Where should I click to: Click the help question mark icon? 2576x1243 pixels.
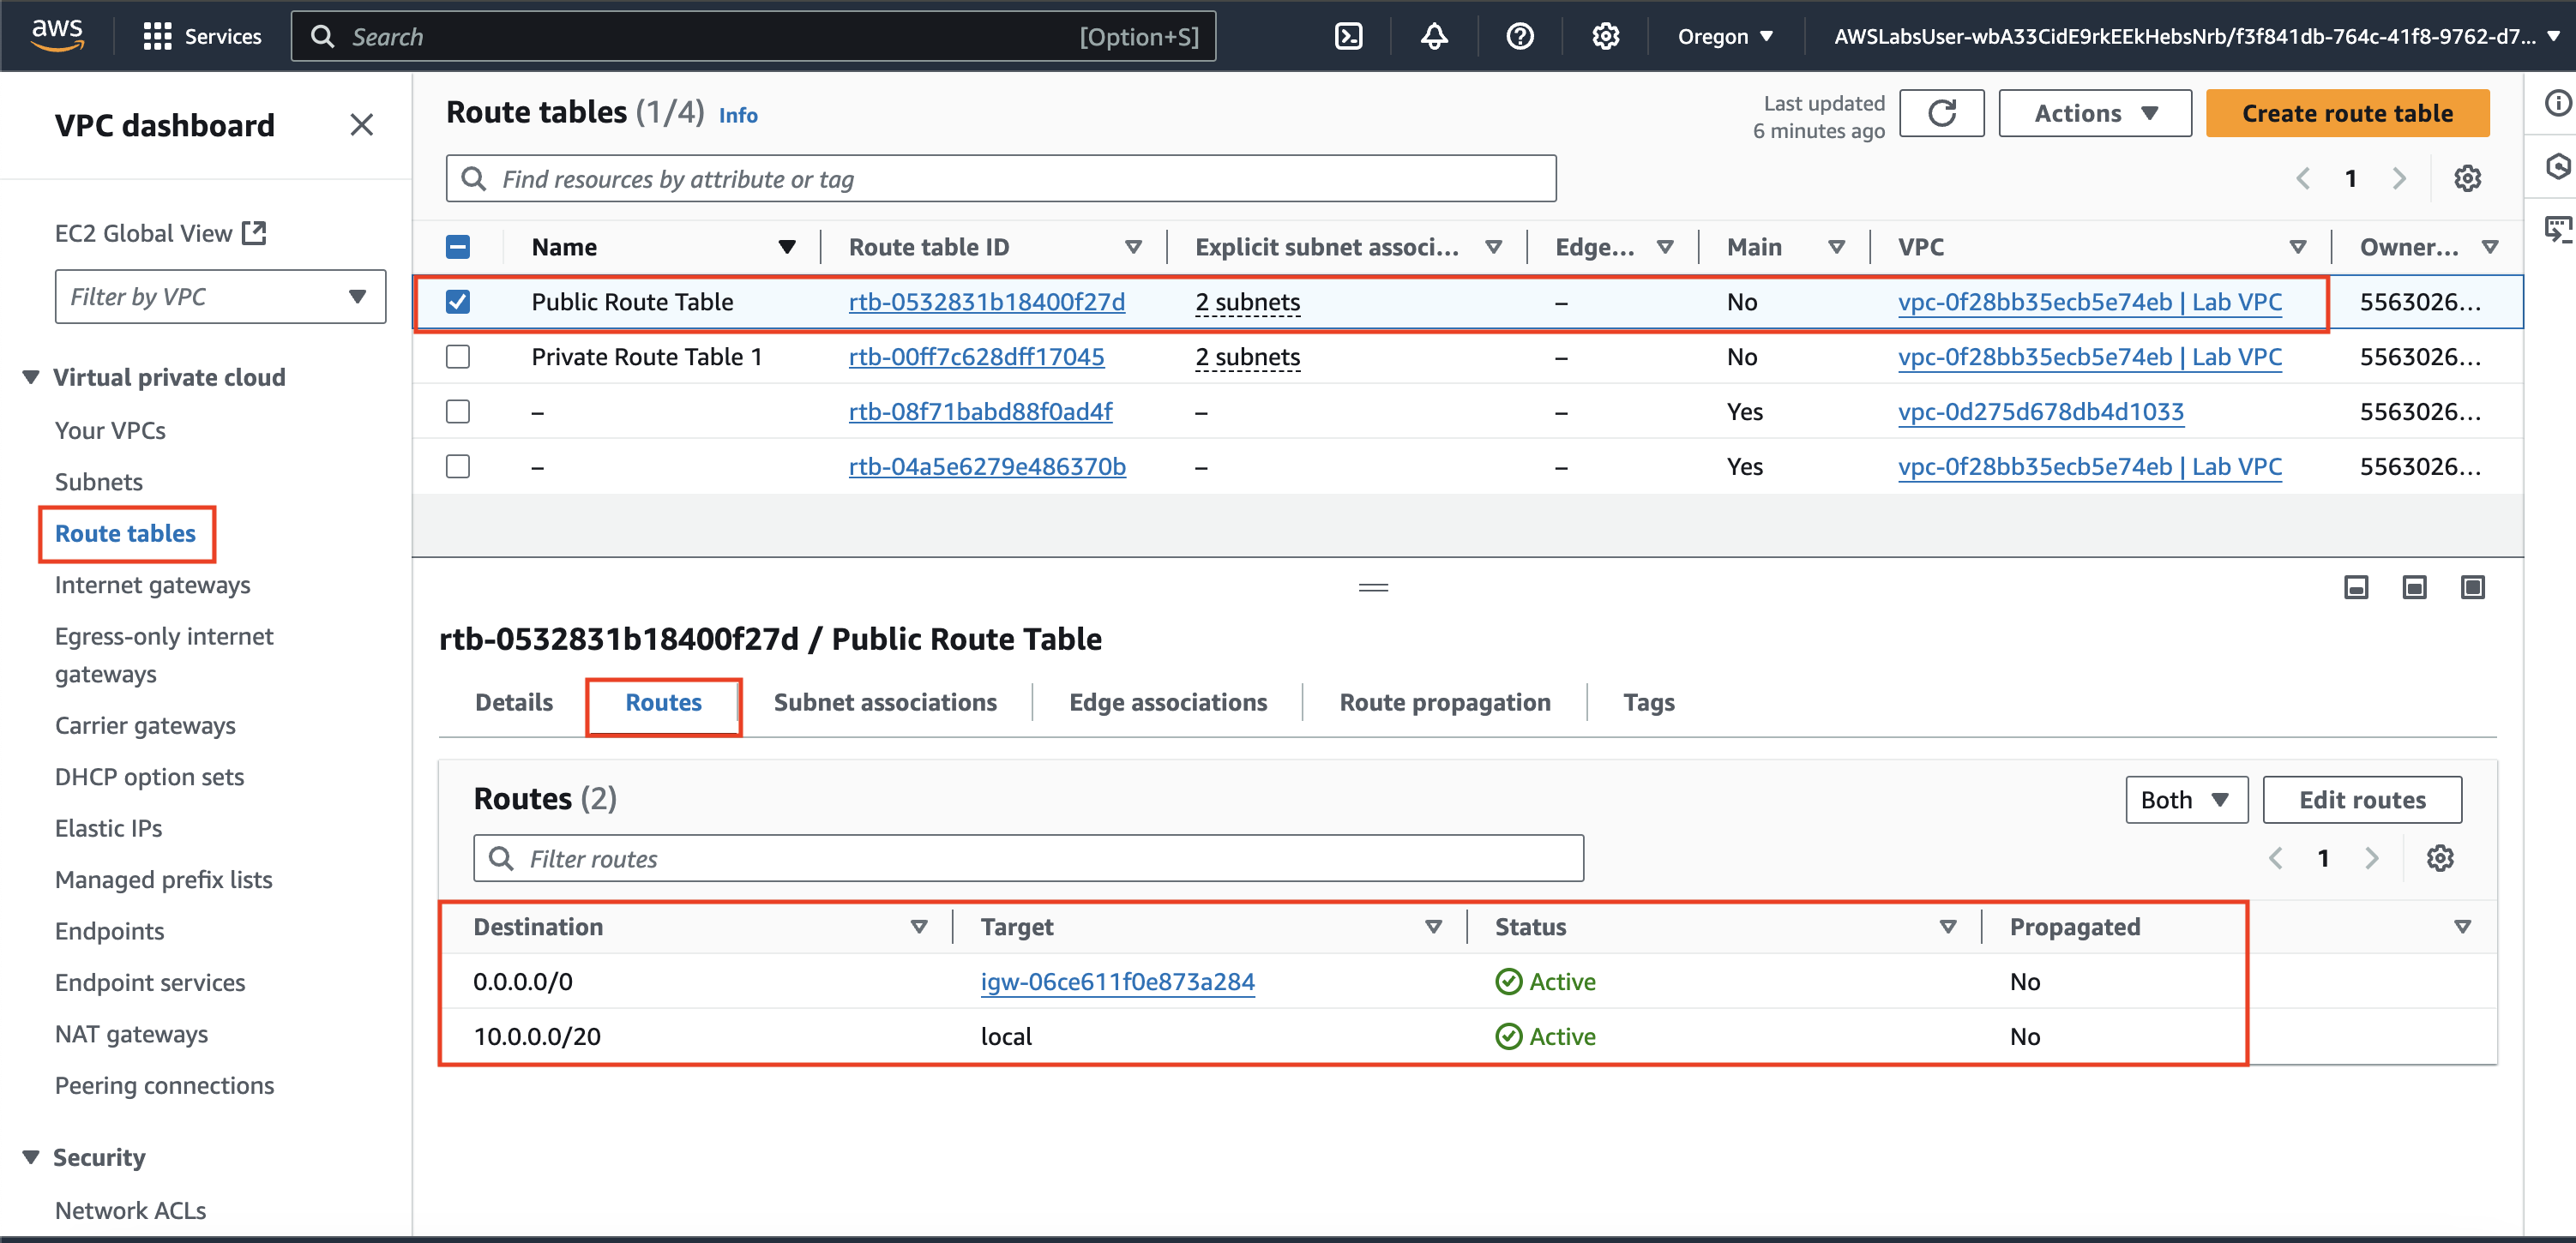click(x=1519, y=37)
